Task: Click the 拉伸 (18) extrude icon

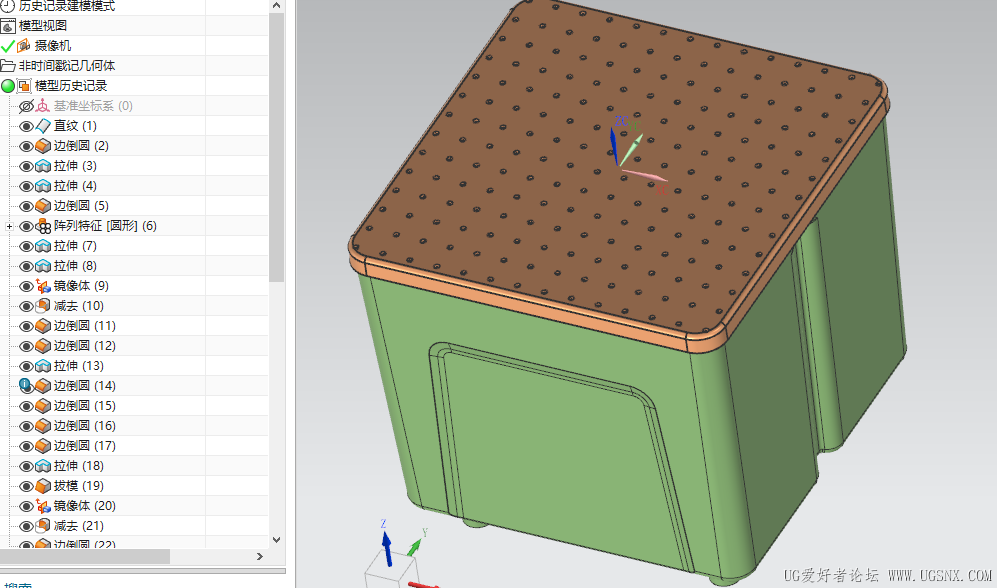Action: [43, 466]
